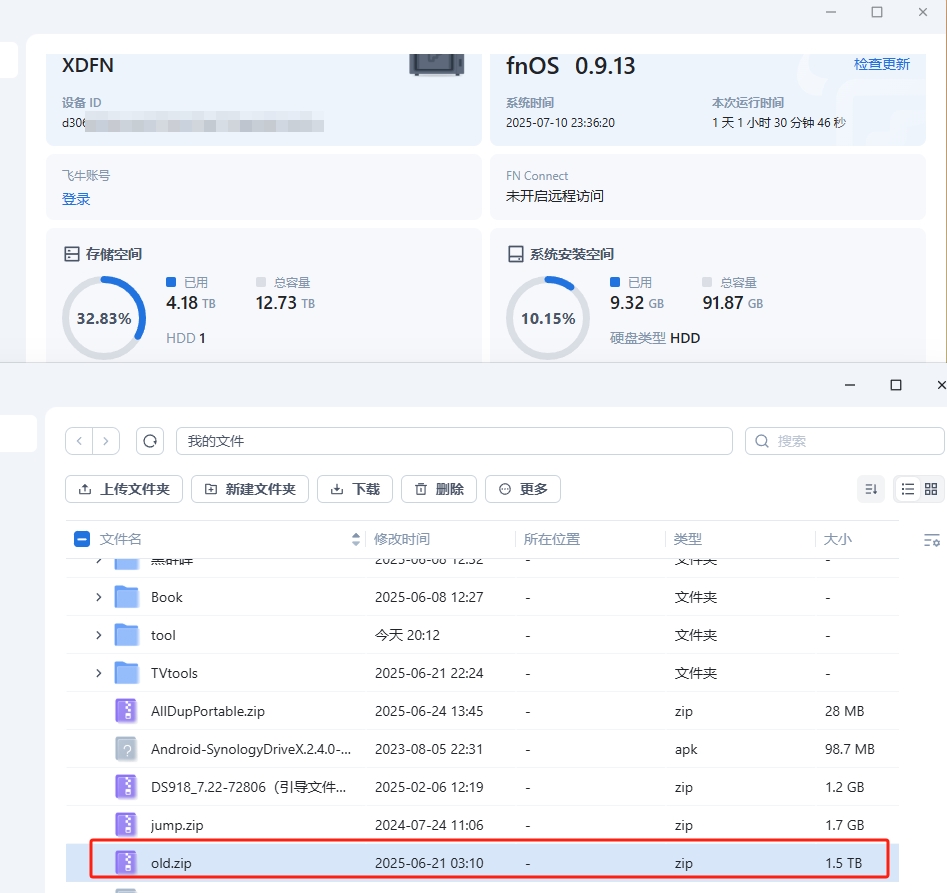The image size is (947, 893).
Task: Click the DS918_7.22-72806 zip icon
Action: click(x=126, y=787)
